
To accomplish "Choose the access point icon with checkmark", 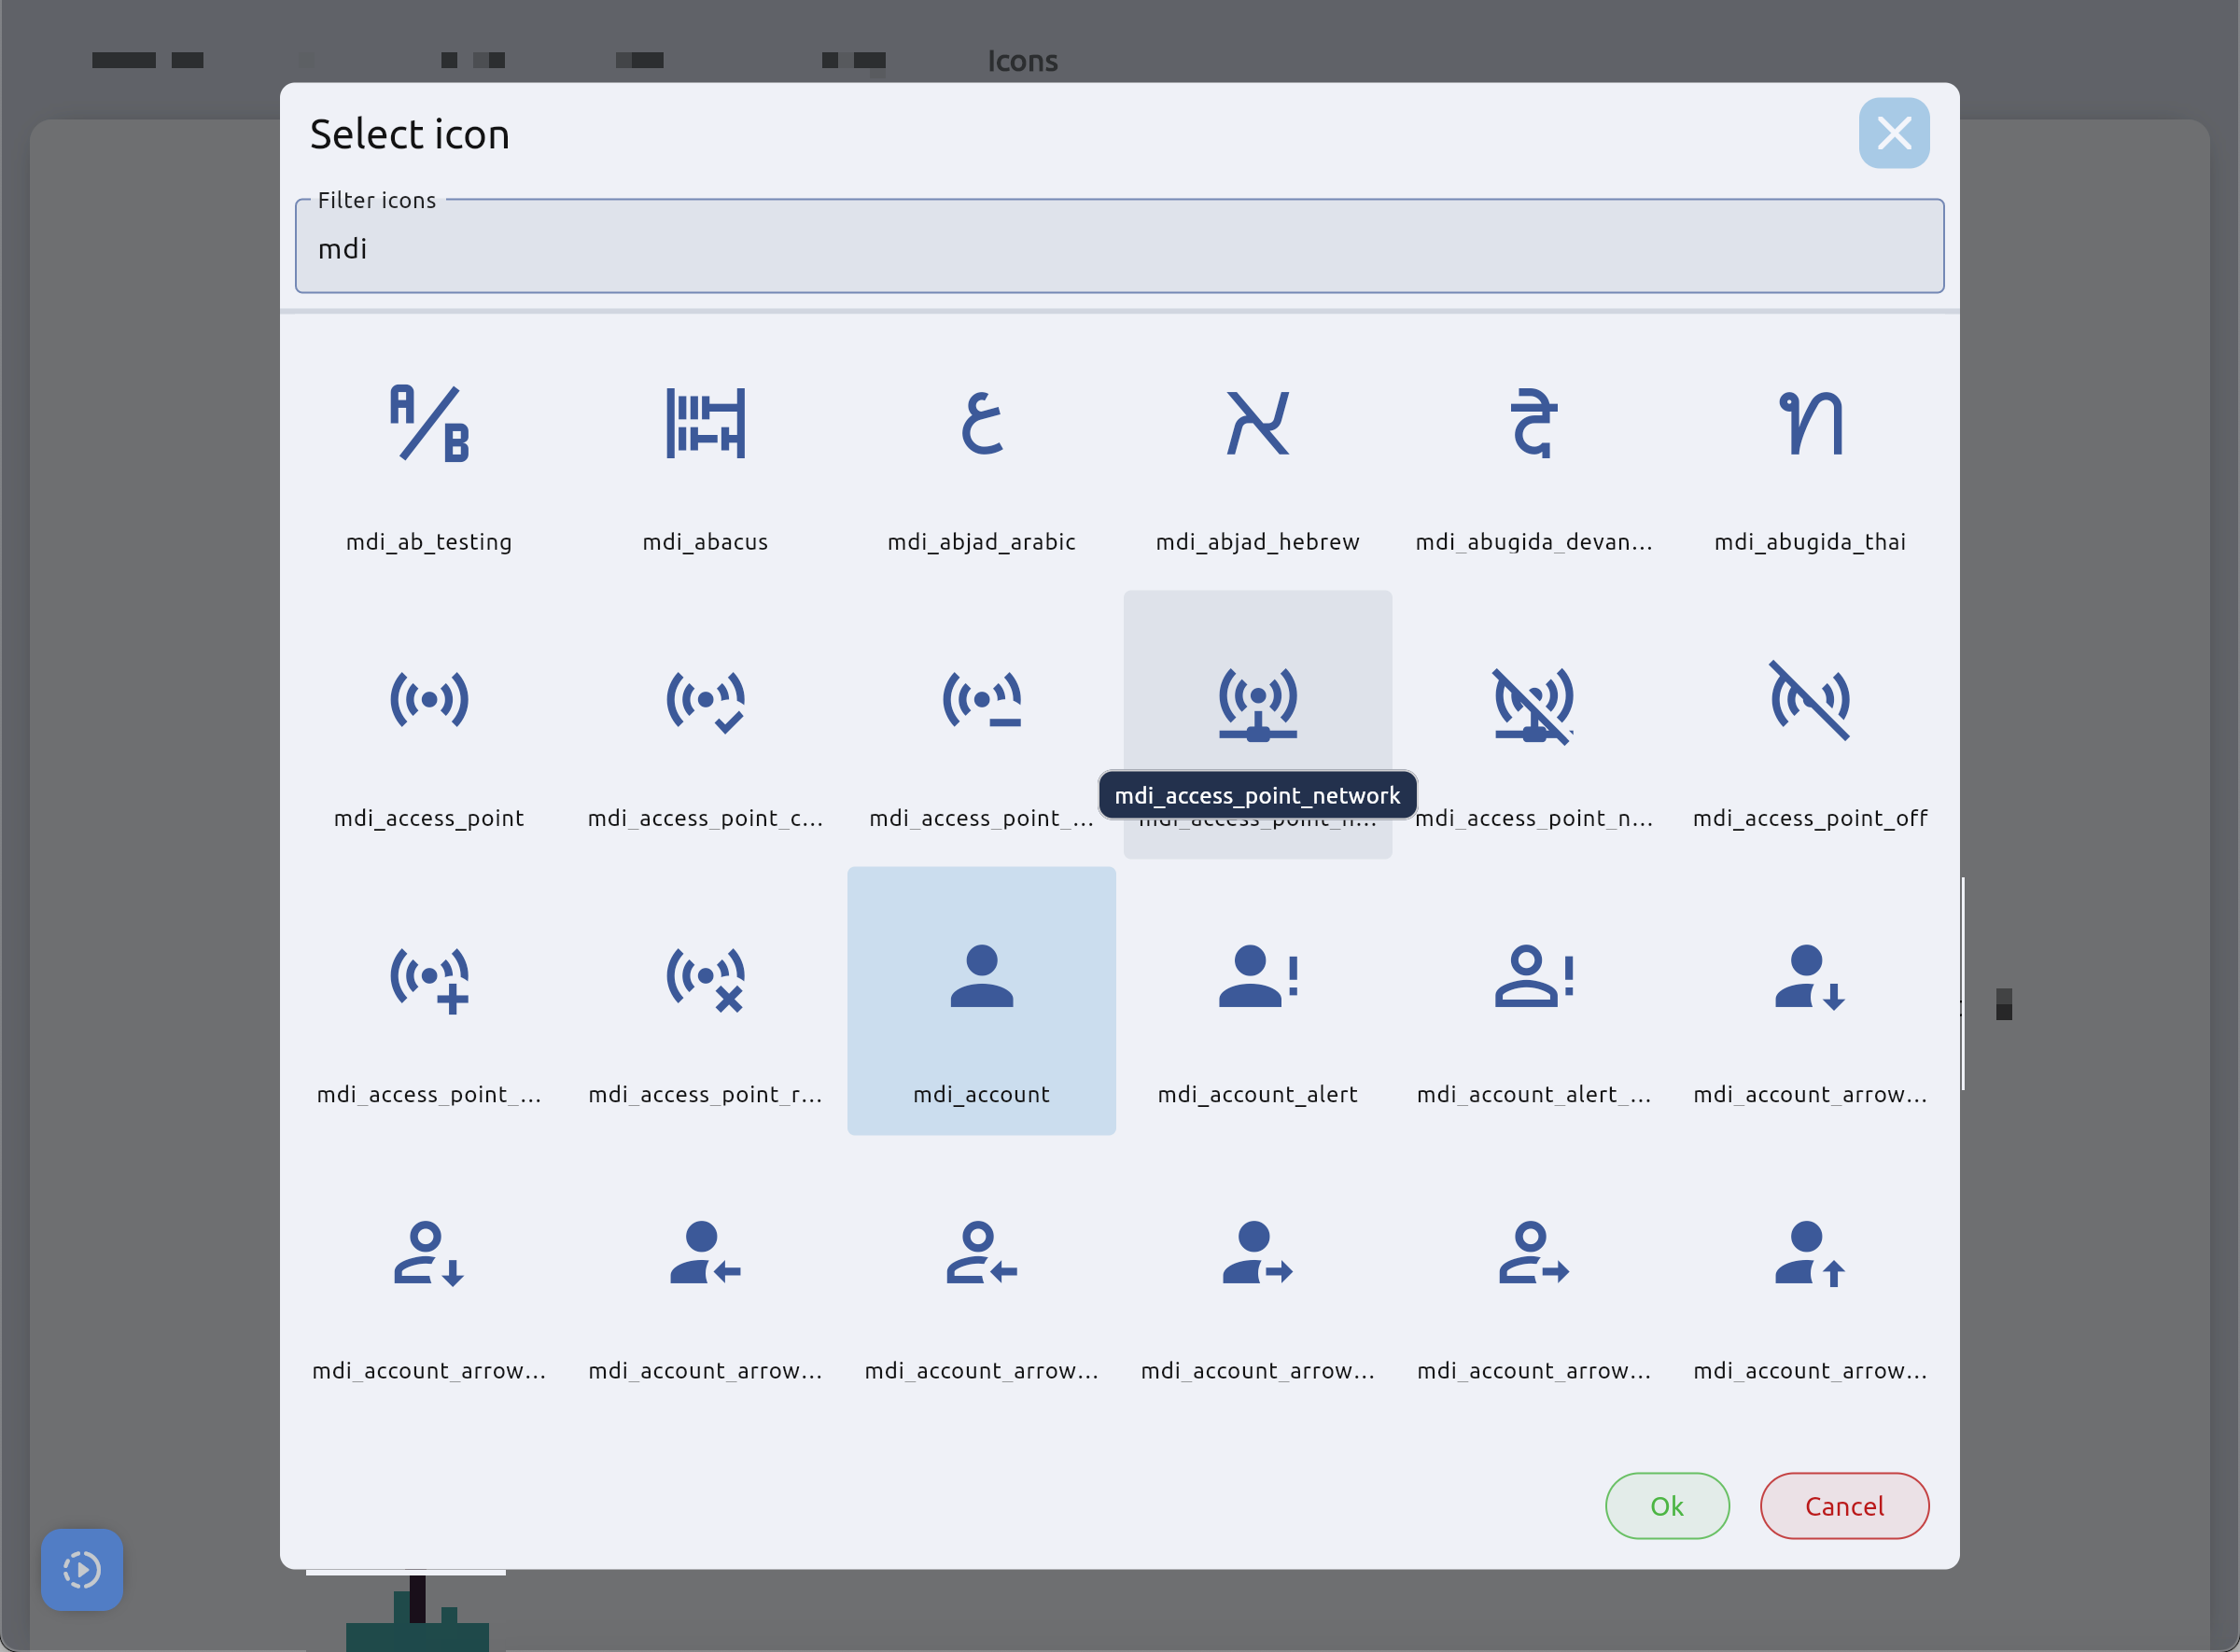I will coord(705,725).
